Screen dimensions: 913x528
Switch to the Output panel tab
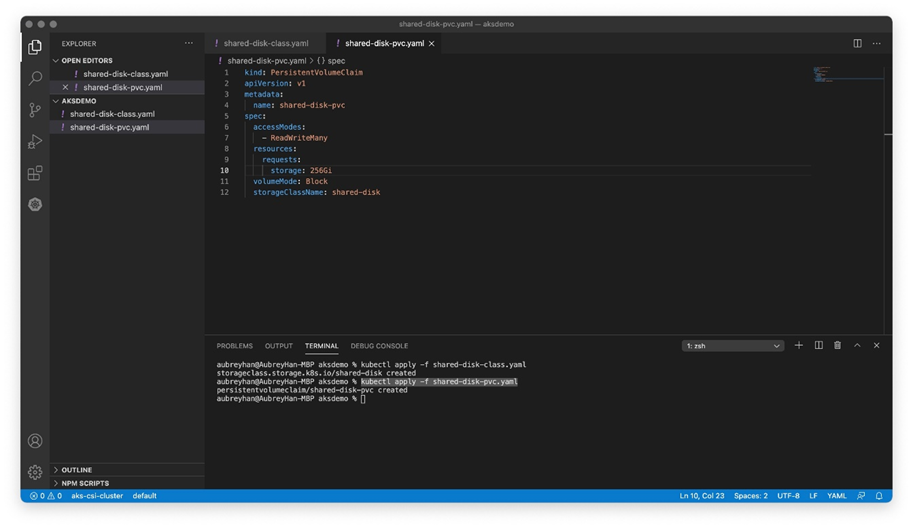[x=278, y=346]
